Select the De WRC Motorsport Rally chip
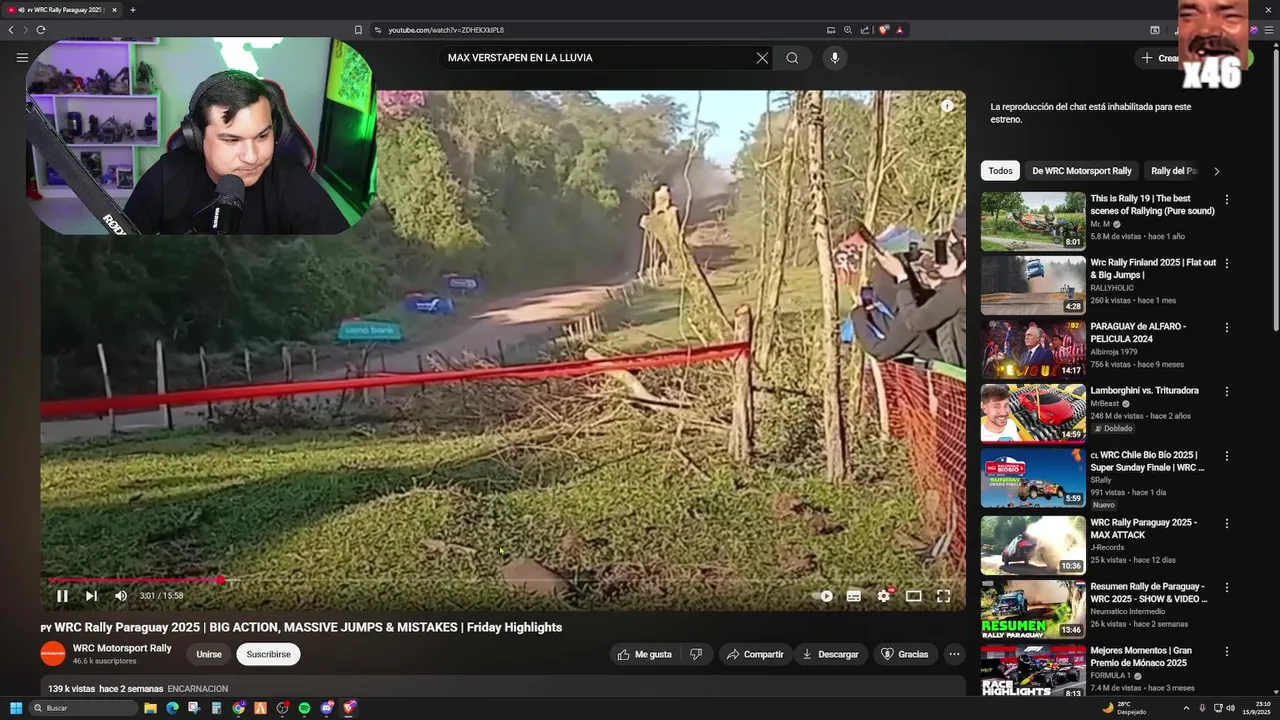The width and height of the screenshot is (1280, 720). click(x=1082, y=171)
